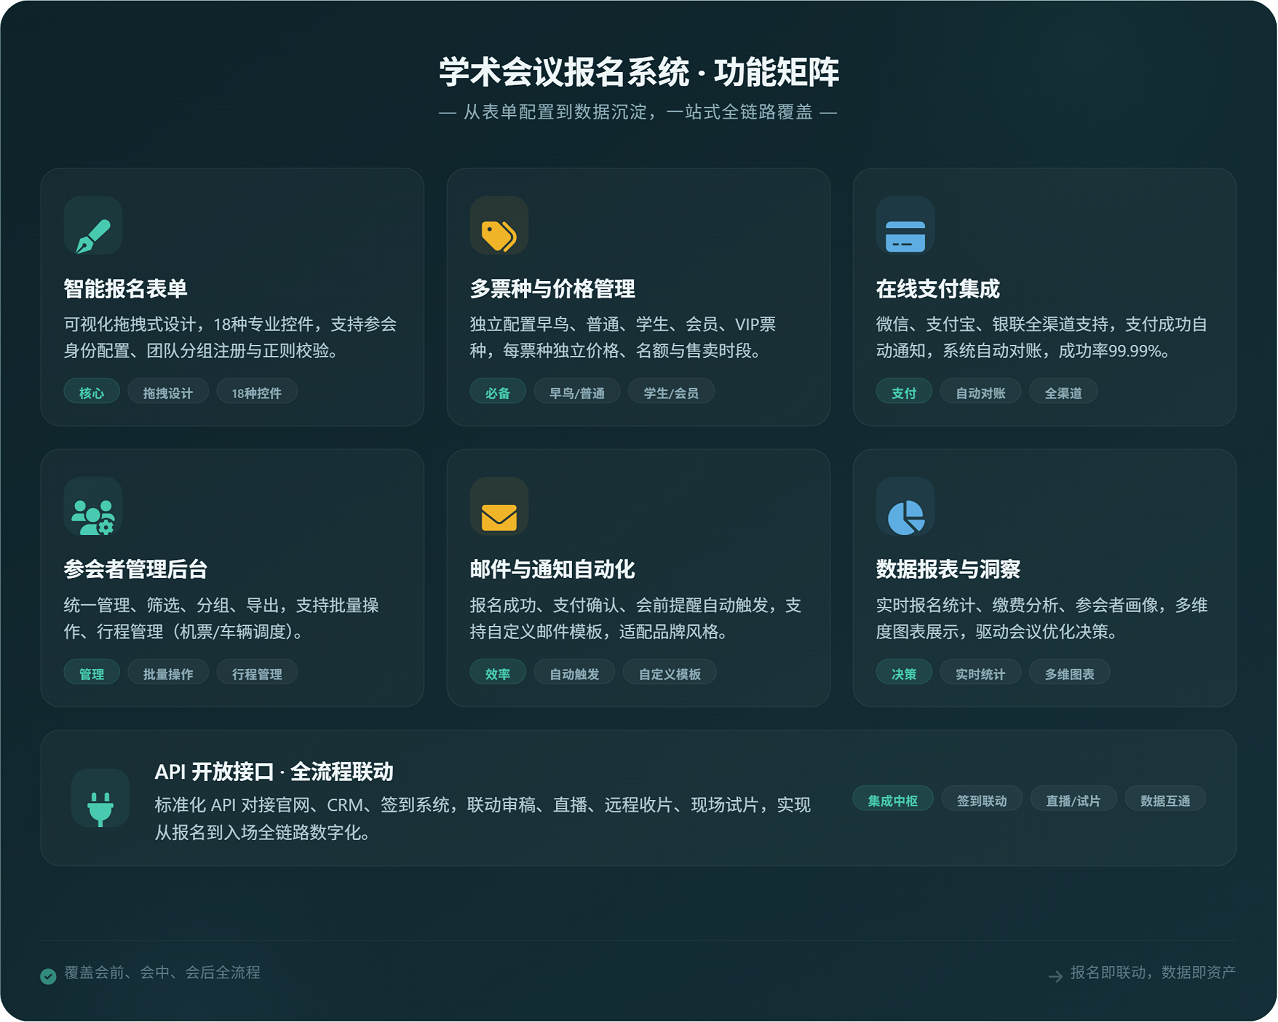Click description starting 统一管理、筛选

click(x=221, y=618)
